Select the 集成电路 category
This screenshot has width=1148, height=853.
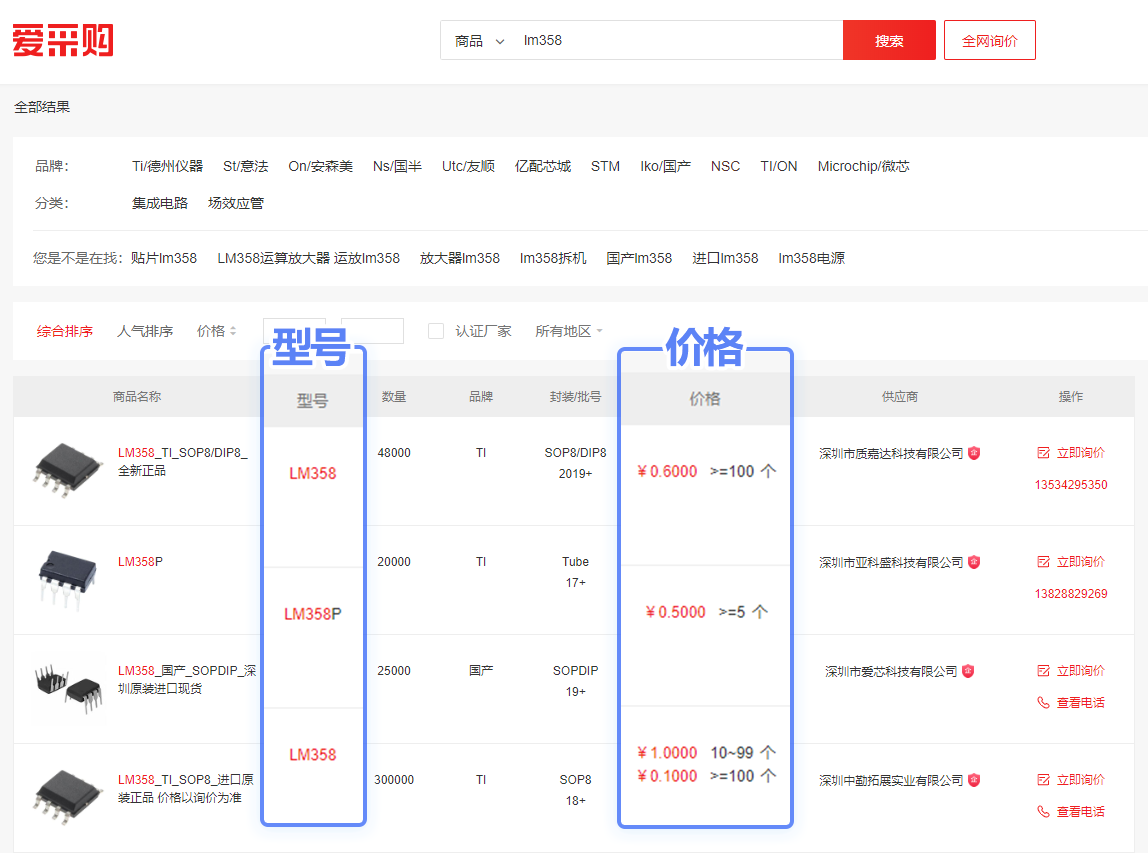(x=160, y=203)
